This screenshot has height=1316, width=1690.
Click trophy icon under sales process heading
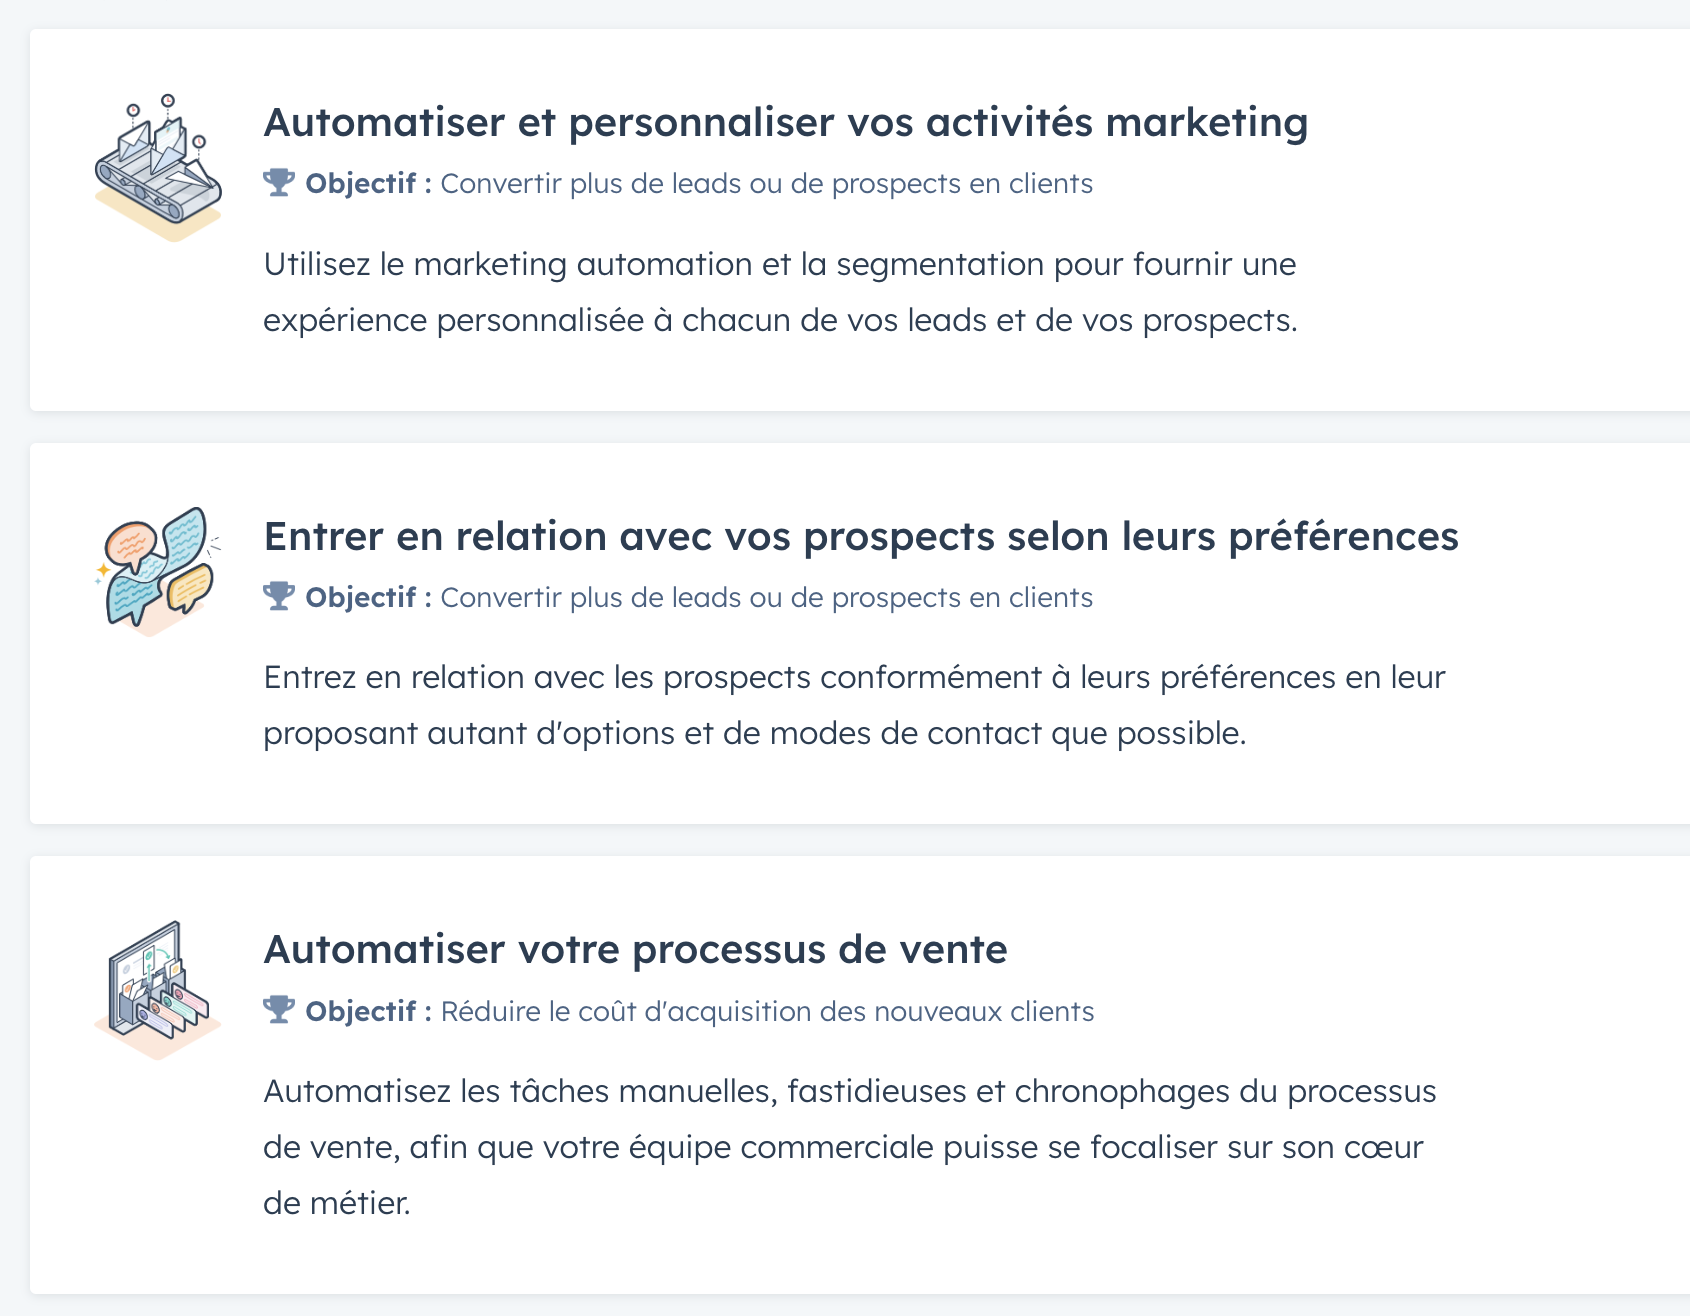[279, 1011]
